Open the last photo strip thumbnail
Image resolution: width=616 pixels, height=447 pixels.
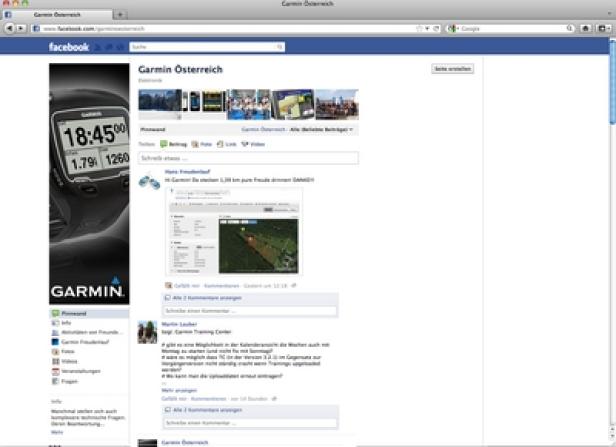point(337,104)
